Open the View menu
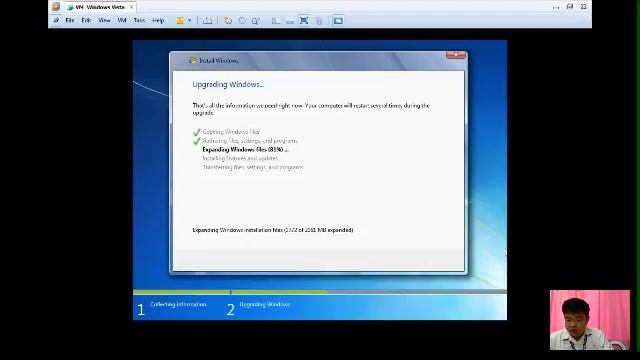This screenshot has width=640, height=360. coord(104,20)
